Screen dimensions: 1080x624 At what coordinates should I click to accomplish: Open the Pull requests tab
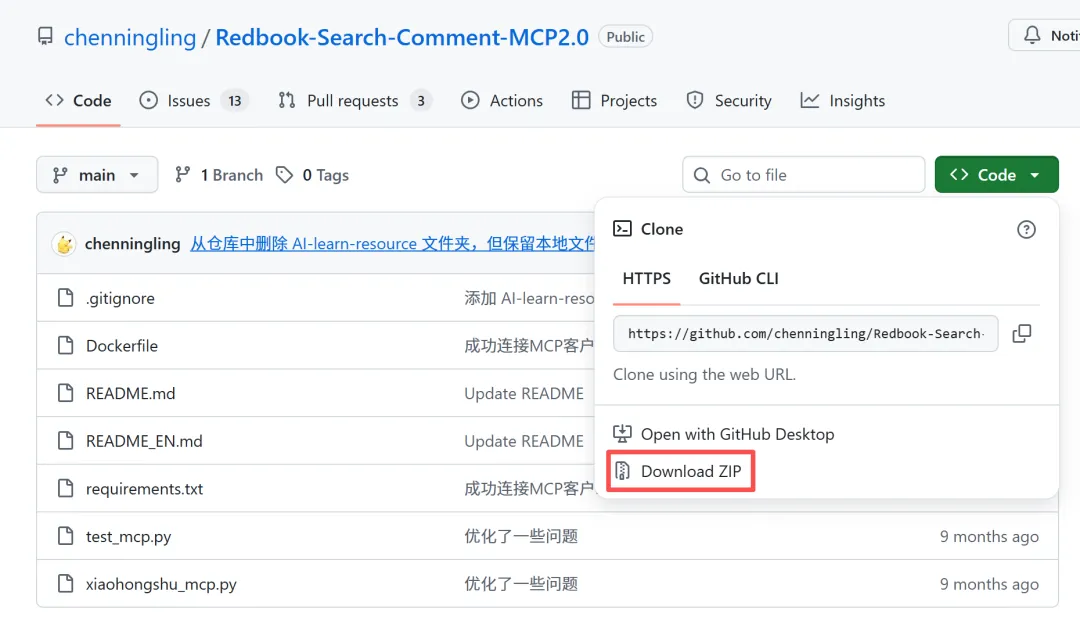tap(354, 101)
